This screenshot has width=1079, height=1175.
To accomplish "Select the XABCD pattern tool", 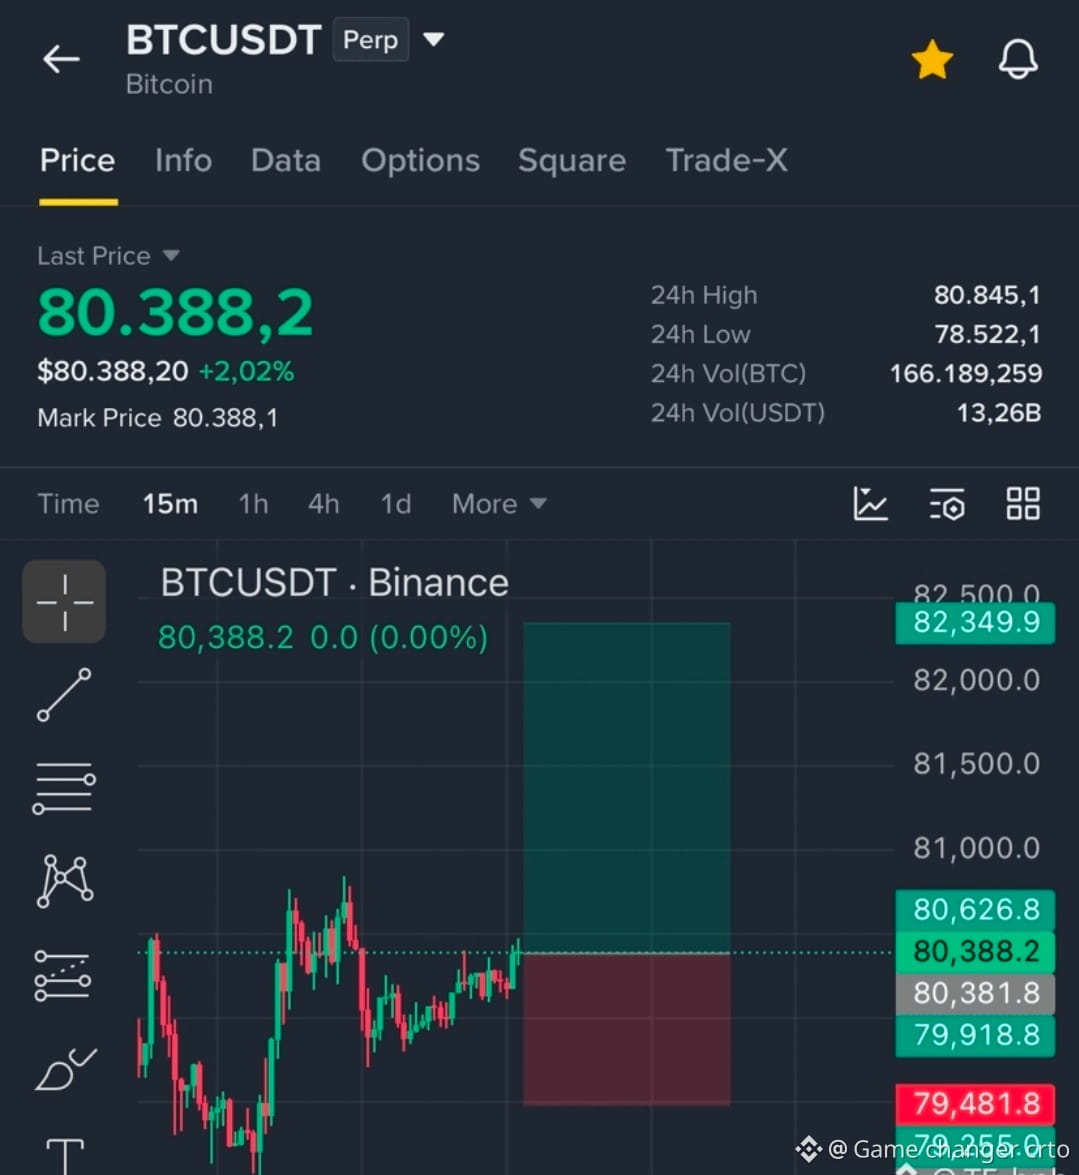I will coord(64,881).
